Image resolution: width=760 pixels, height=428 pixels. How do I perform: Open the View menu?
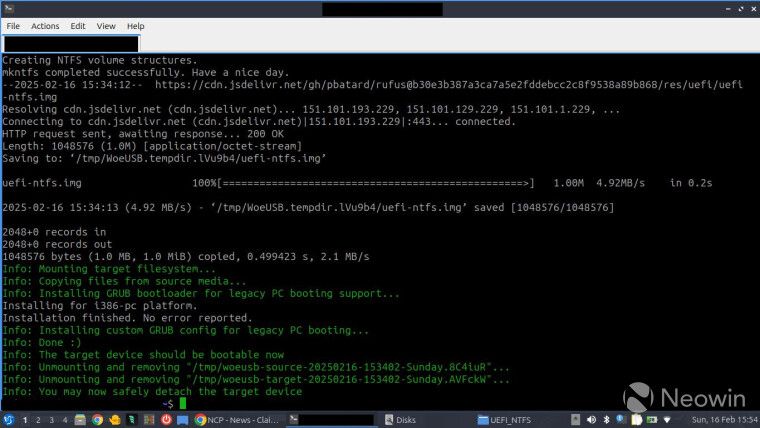[x=105, y=25]
